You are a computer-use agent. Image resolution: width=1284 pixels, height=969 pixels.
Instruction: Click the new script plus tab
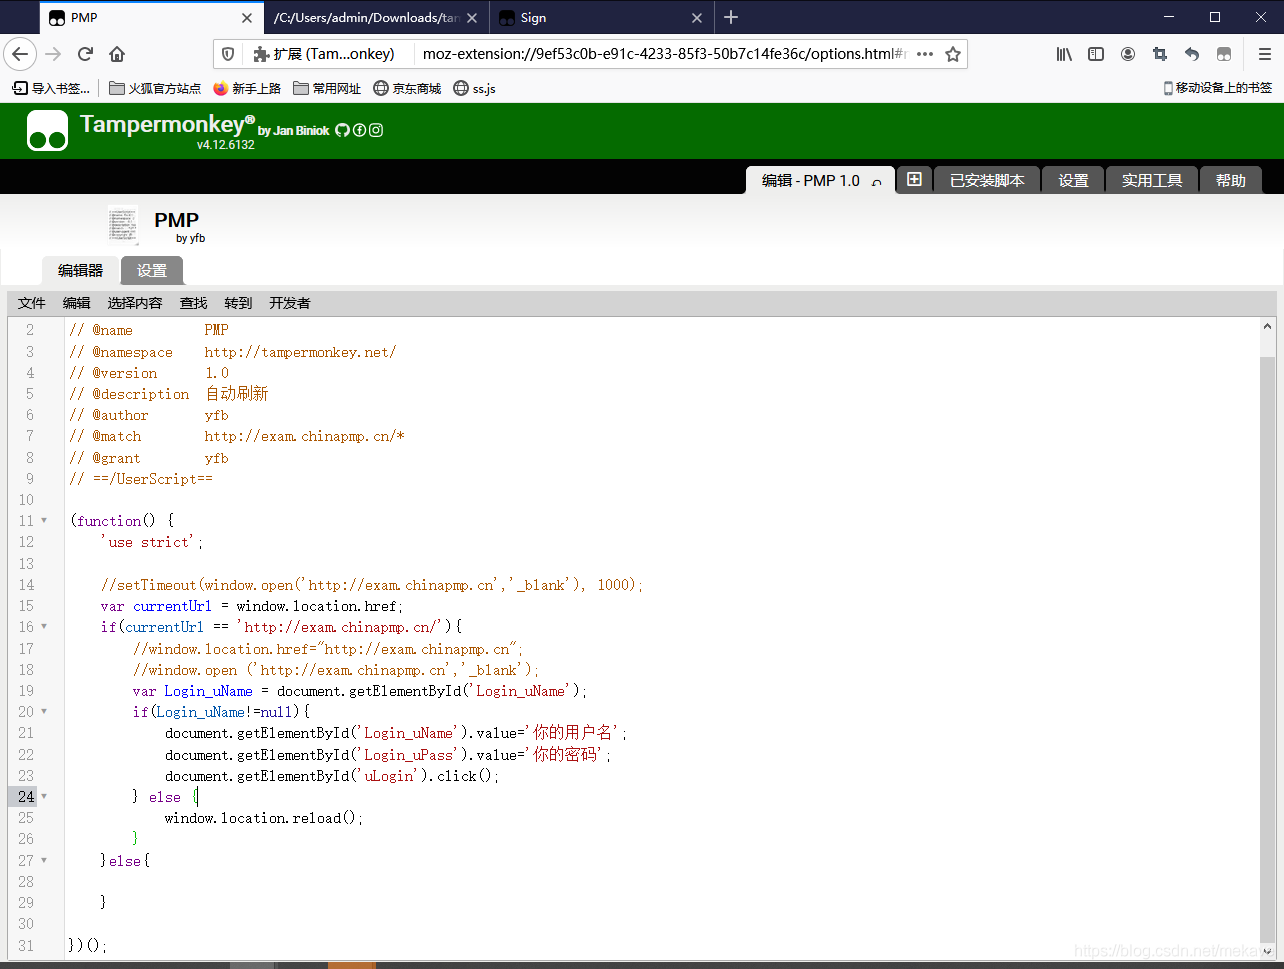click(914, 179)
